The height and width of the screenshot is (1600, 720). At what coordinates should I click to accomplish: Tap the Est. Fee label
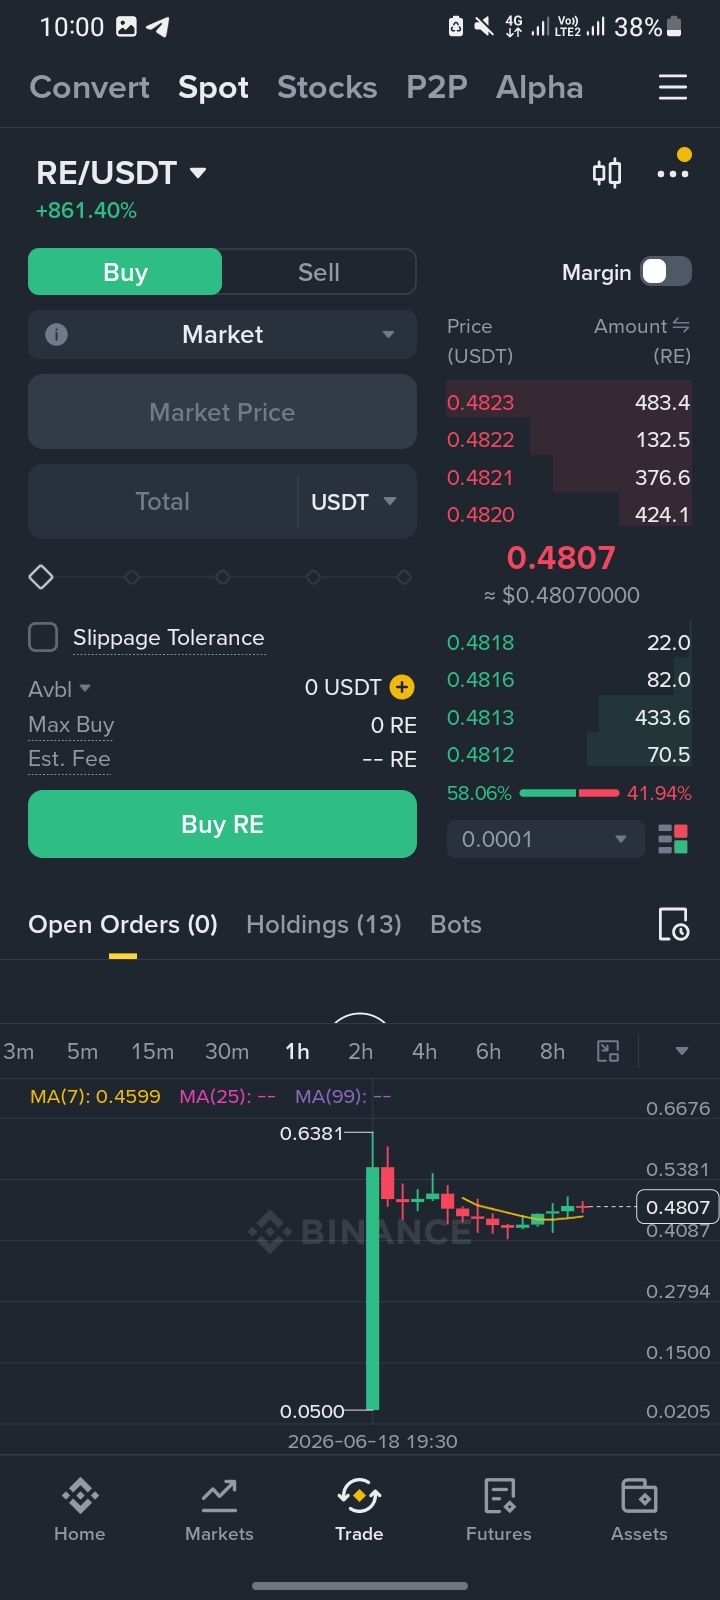tap(69, 759)
